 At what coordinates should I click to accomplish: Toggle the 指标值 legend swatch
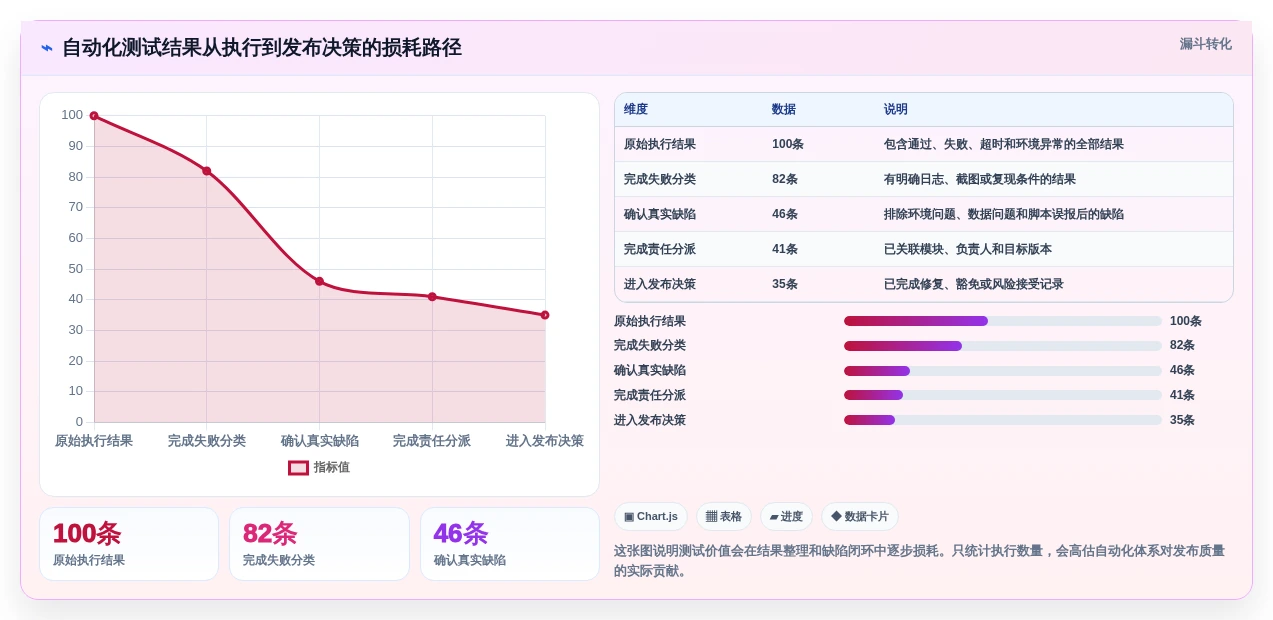[298, 467]
